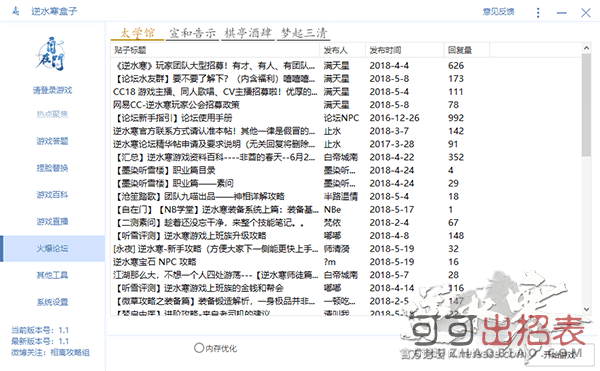This screenshot has height=371, width=600.
Task: Open post 【论坛水友群】要不要了解下
Action: point(215,79)
